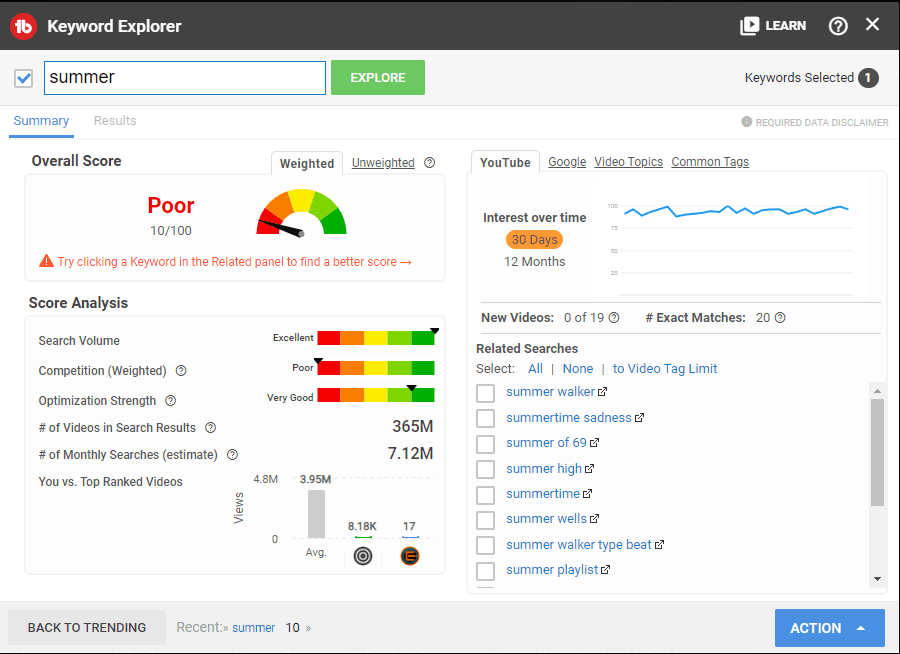The height and width of the screenshot is (654, 900).
Task: Check the summer playlist keyword box
Action: pyautogui.click(x=486, y=571)
